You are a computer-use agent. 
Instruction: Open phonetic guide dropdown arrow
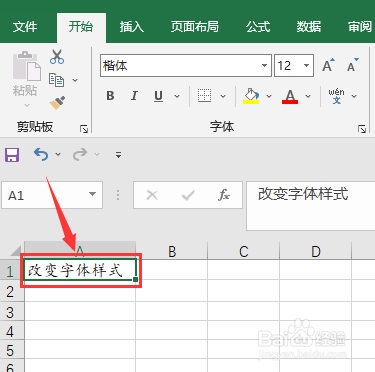coord(354,96)
